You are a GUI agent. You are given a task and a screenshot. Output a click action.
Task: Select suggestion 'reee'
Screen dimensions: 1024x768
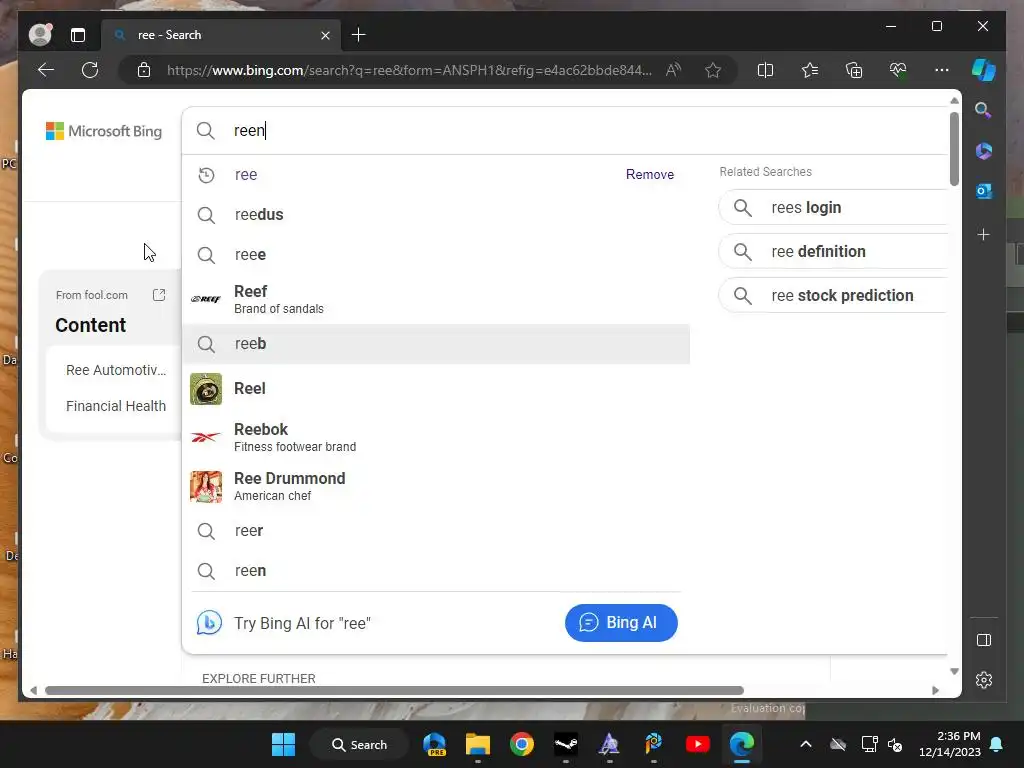pos(436,255)
